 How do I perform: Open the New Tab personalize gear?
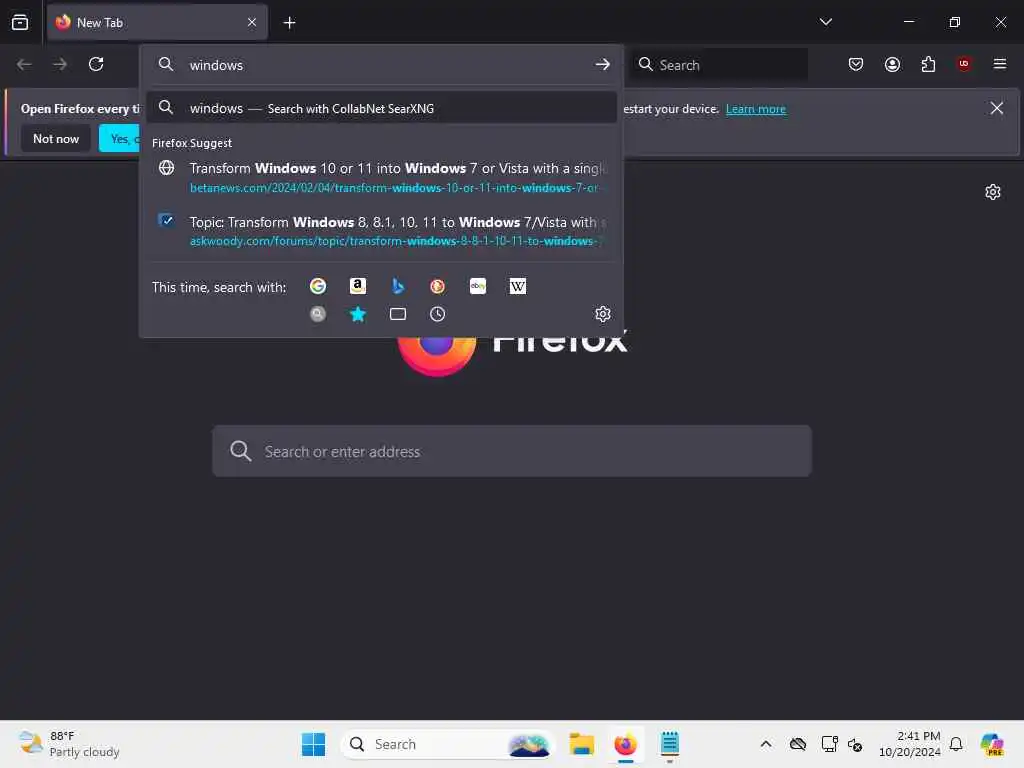(x=993, y=192)
